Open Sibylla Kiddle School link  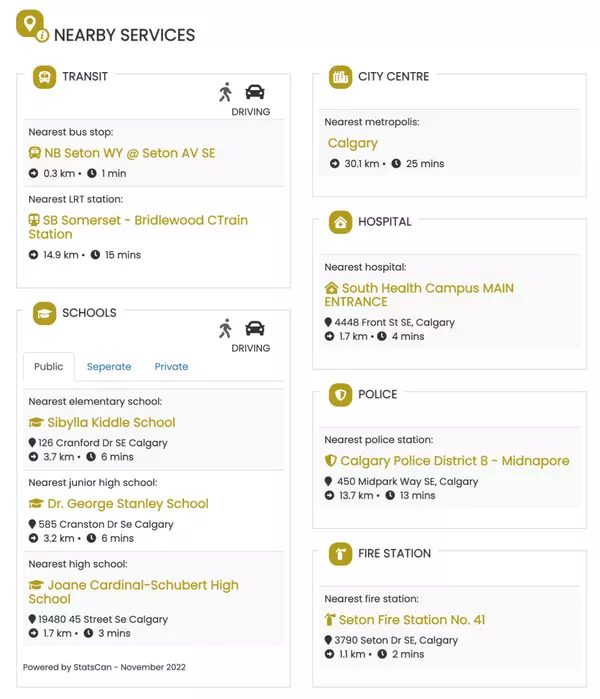point(111,423)
